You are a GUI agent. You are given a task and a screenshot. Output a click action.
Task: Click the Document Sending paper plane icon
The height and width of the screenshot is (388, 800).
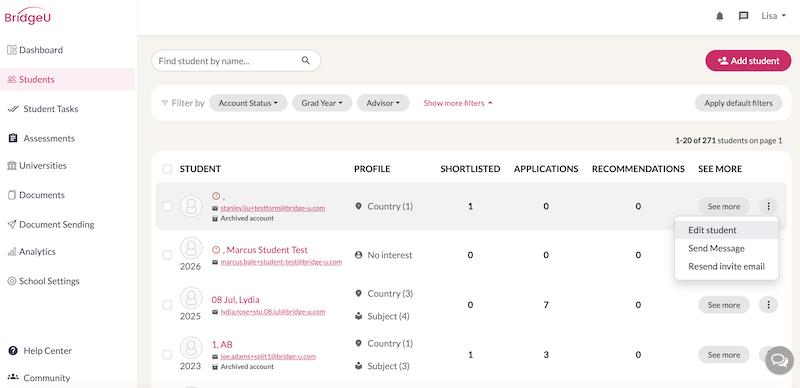point(12,224)
